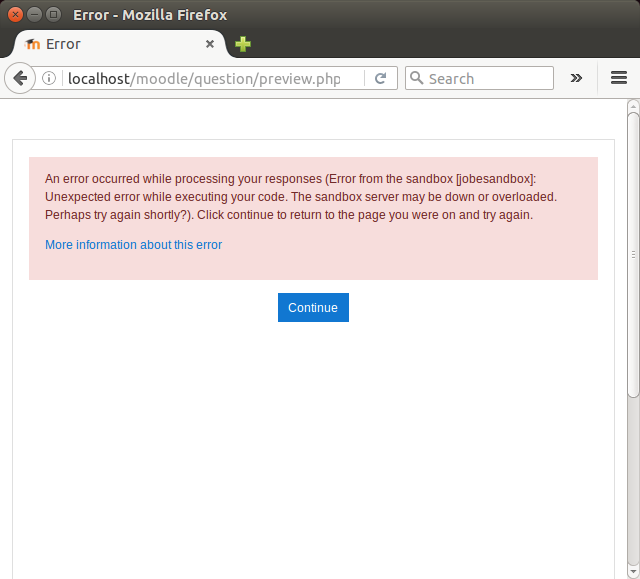Close the Error tab
Screen dimensions: 640x579
pos(210,44)
